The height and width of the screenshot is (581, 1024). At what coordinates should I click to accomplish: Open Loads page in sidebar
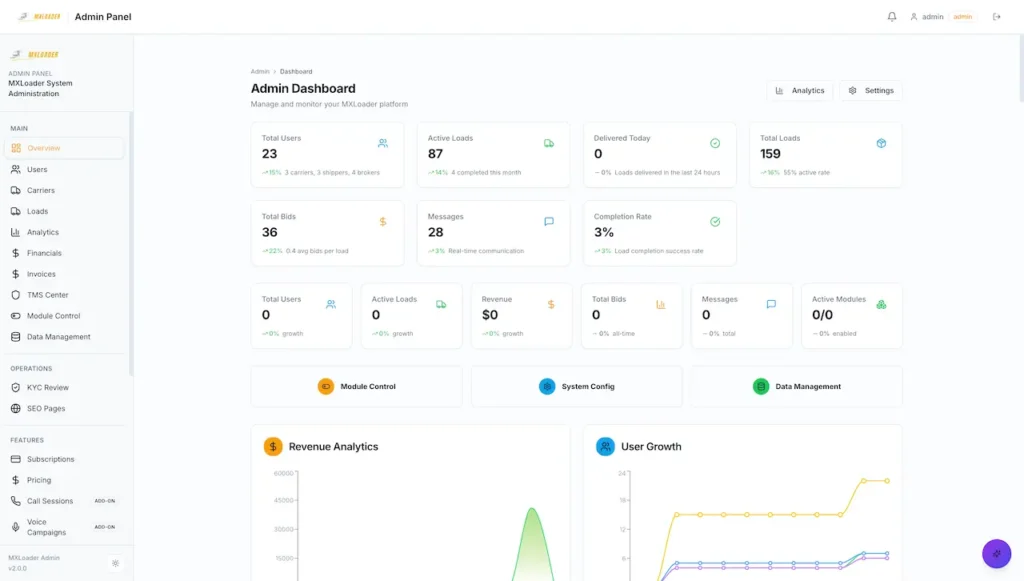(x=64, y=211)
